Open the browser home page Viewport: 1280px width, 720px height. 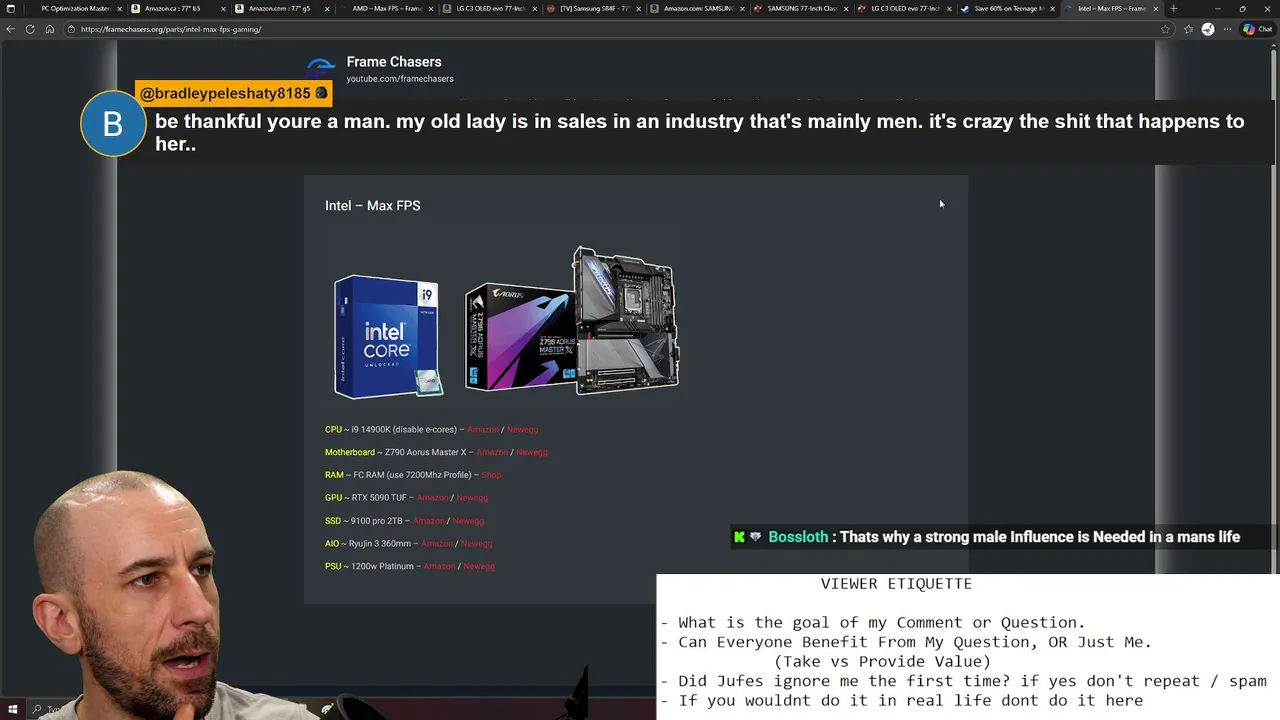point(49,29)
